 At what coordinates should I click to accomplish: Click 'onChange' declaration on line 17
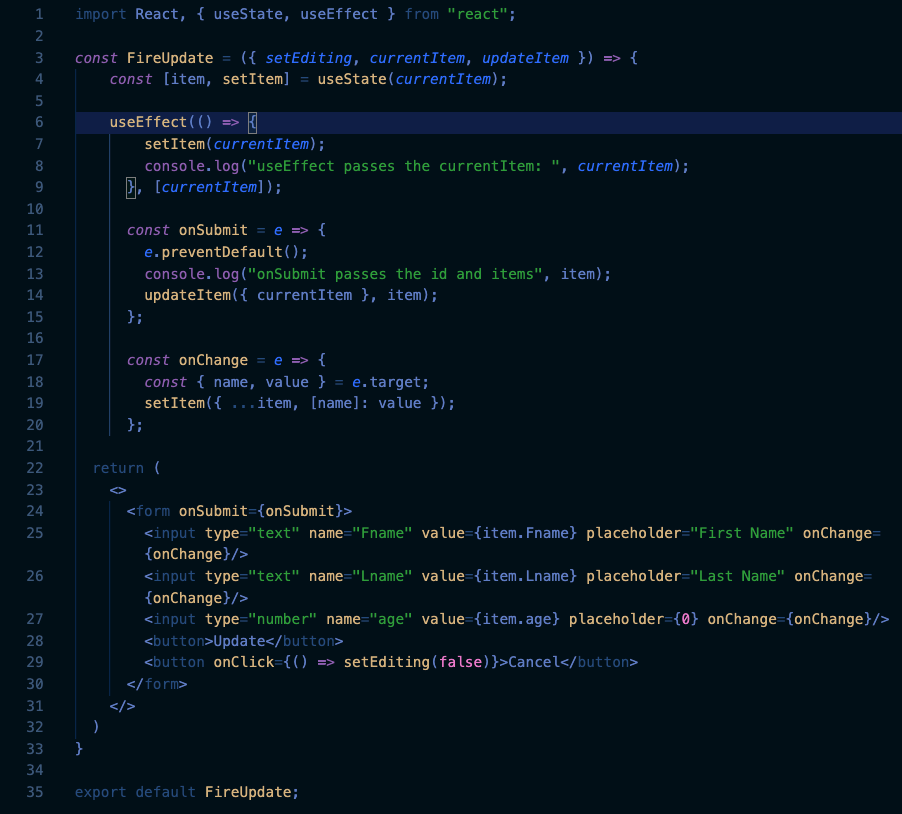tap(213, 360)
